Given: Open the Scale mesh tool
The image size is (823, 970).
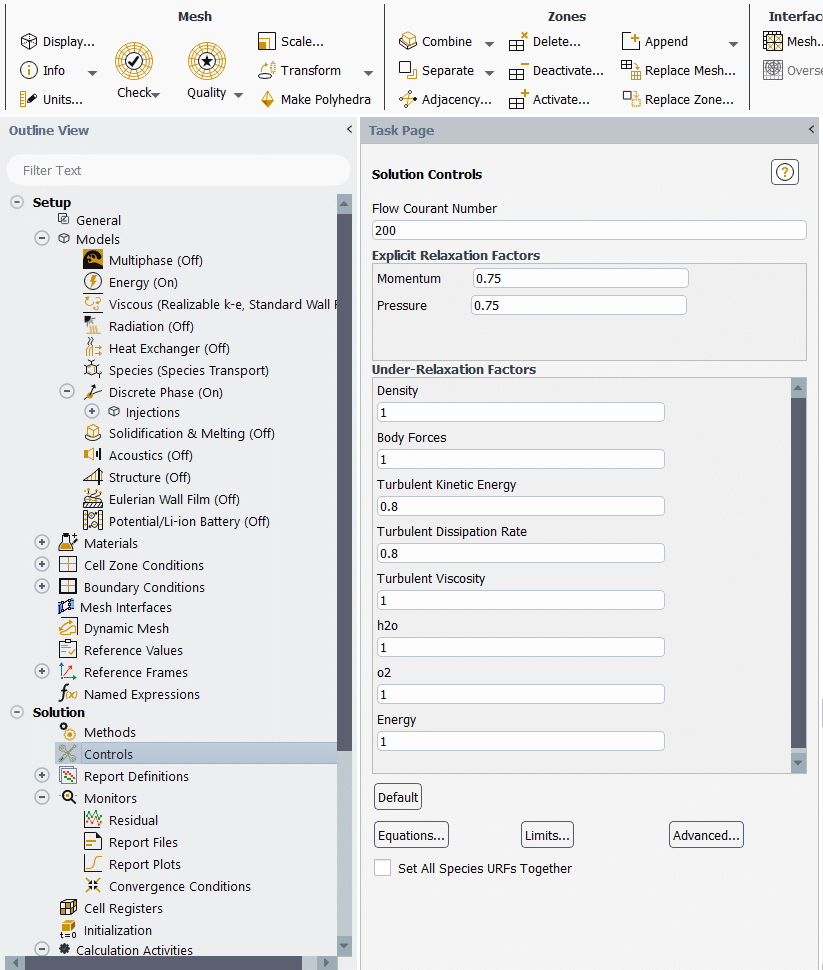Looking at the screenshot, I should click(267, 42).
